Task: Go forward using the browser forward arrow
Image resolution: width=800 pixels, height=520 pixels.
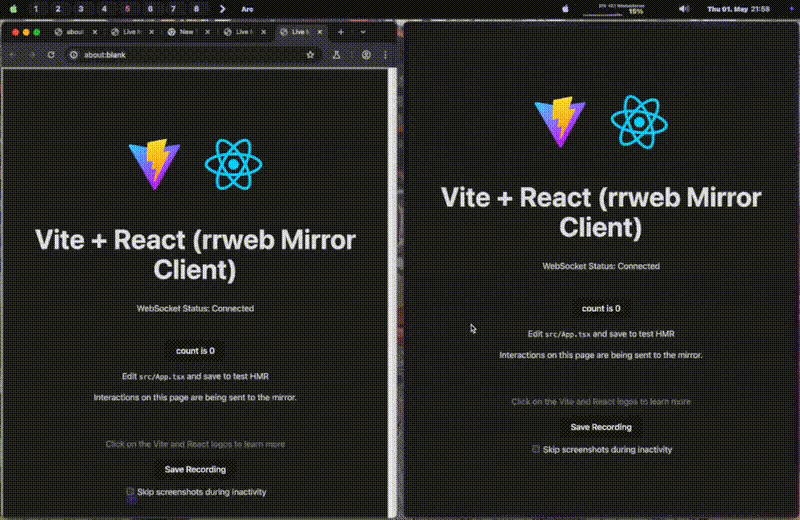Action: click(32, 55)
